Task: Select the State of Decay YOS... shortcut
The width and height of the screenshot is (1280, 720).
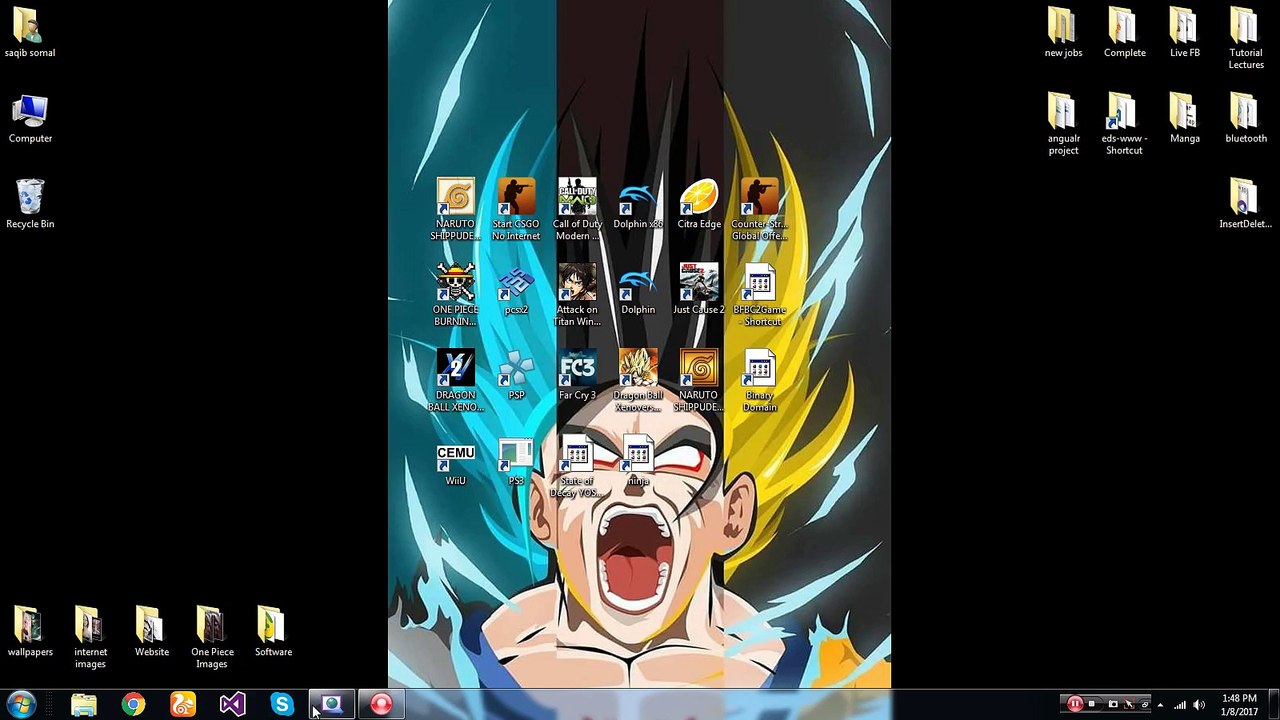Action: [x=577, y=467]
